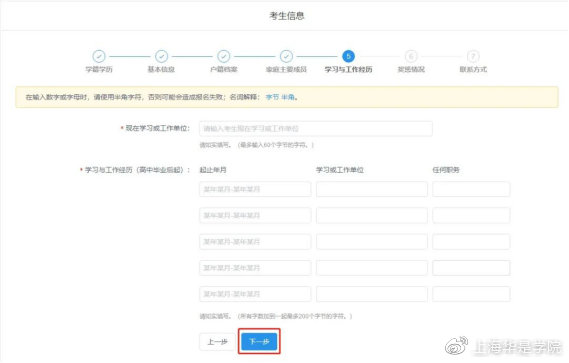Click the 考生信息 page title
This screenshot has height=363, width=569.
[287, 16]
